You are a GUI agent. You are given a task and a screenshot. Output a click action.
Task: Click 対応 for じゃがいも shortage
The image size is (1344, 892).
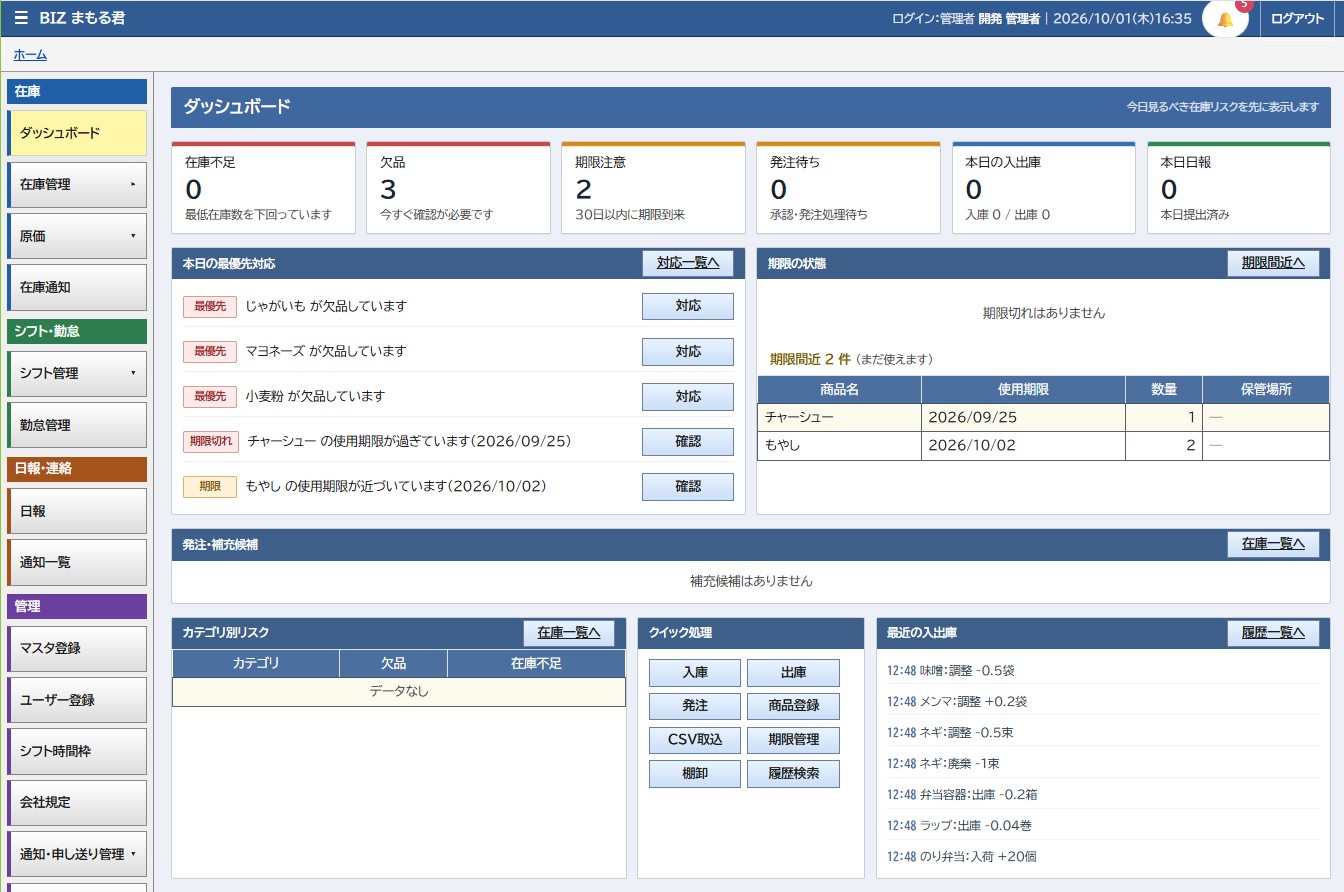pyautogui.click(x=688, y=306)
